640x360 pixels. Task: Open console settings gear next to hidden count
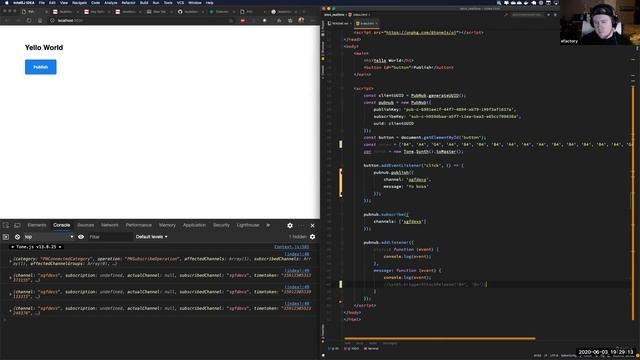(x=313, y=237)
